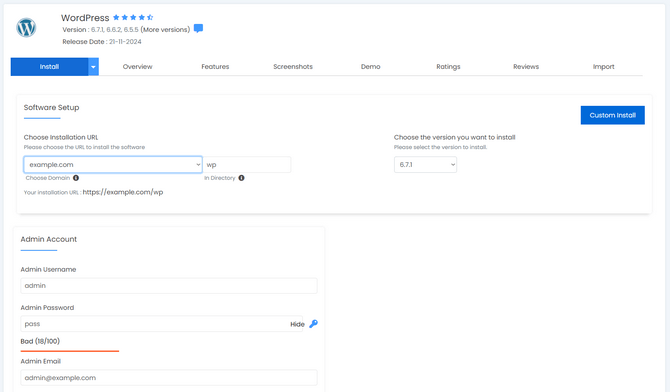Select the Install tab
670x392 pixels.
pyautogui.click(x=49, y=67)
